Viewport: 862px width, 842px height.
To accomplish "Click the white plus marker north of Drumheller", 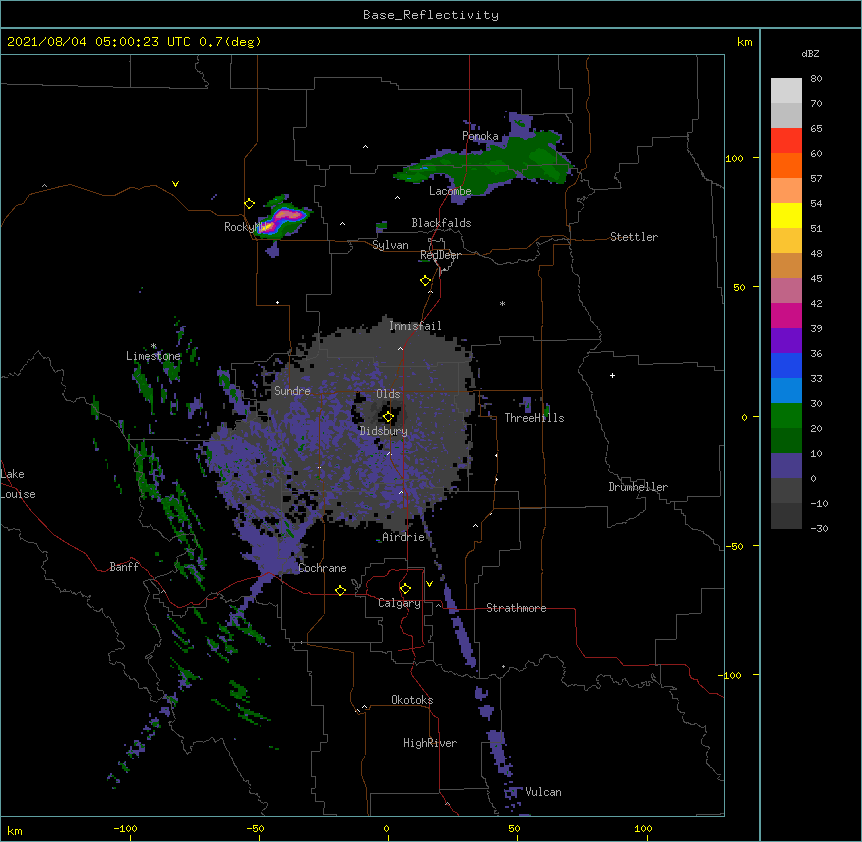I will pos(612,375).
